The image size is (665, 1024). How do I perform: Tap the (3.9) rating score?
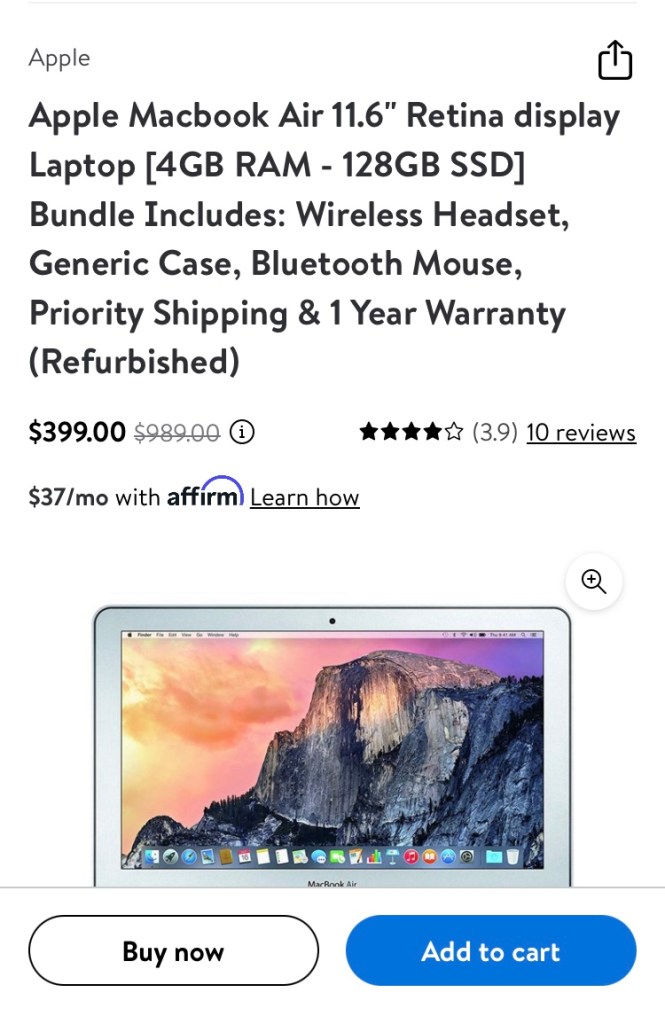coord(495,432)
